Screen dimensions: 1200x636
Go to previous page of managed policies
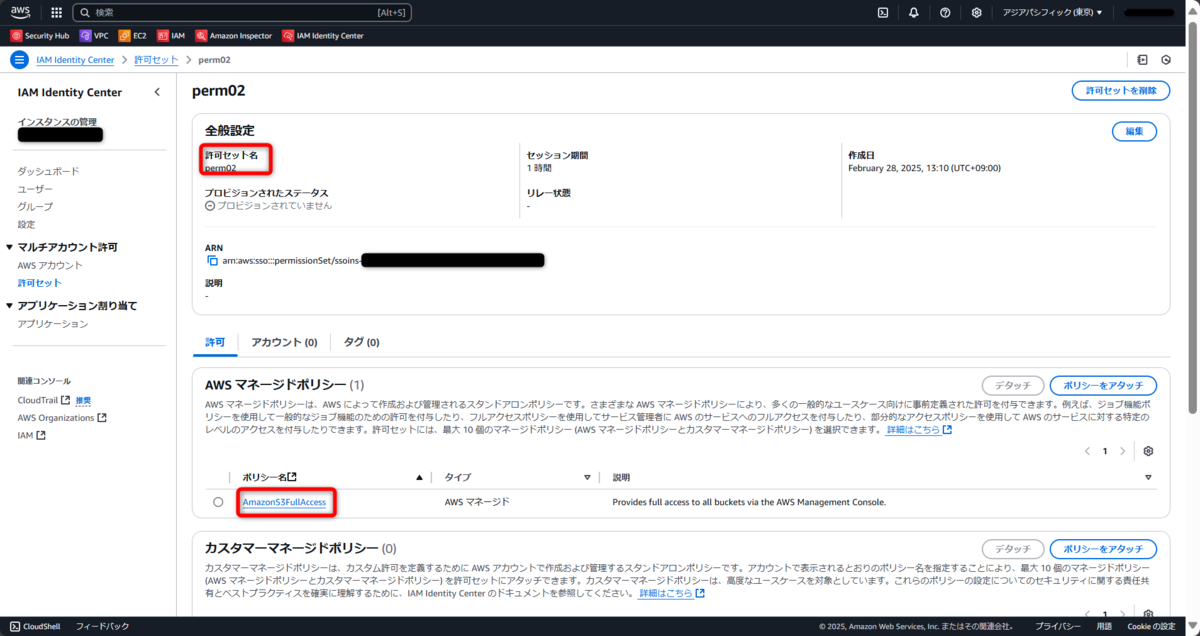pos(1088,451)
